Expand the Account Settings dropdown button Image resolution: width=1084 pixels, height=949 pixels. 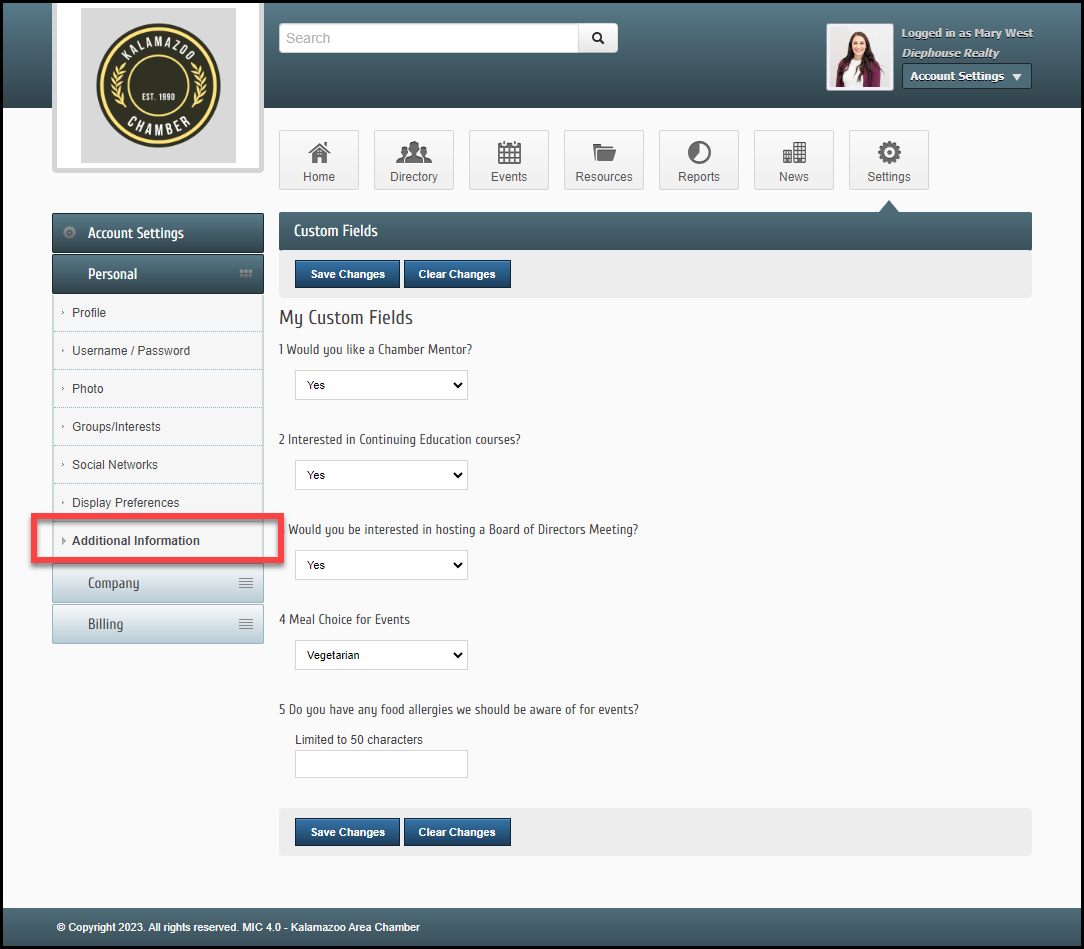tap(966, 76)
